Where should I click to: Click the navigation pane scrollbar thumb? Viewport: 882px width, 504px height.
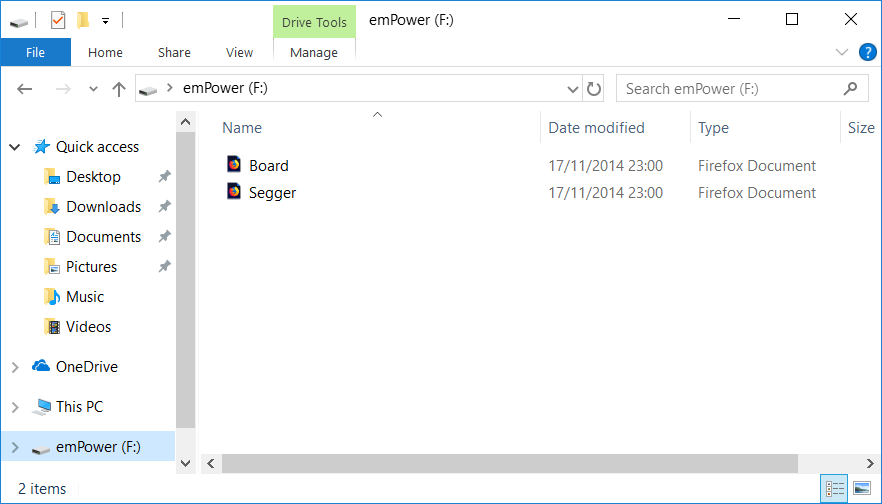point(186,280)
